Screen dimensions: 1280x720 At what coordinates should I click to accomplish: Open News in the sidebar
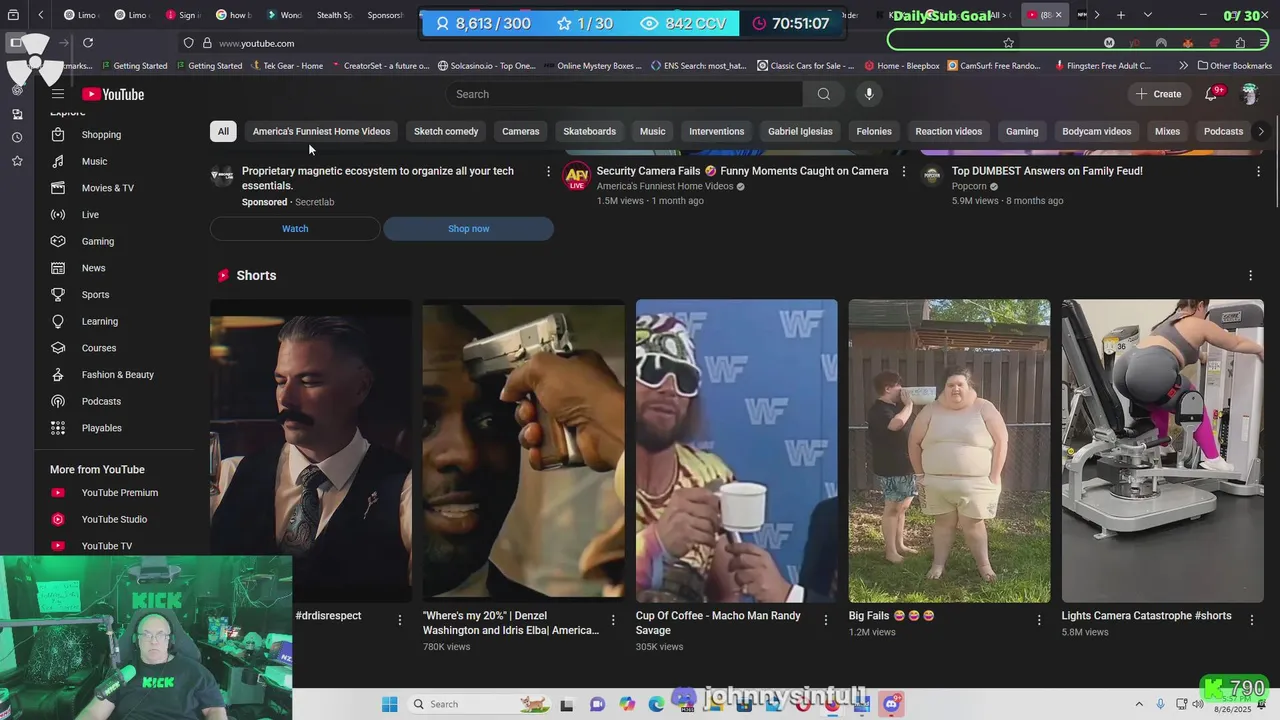tap(93, 268)
